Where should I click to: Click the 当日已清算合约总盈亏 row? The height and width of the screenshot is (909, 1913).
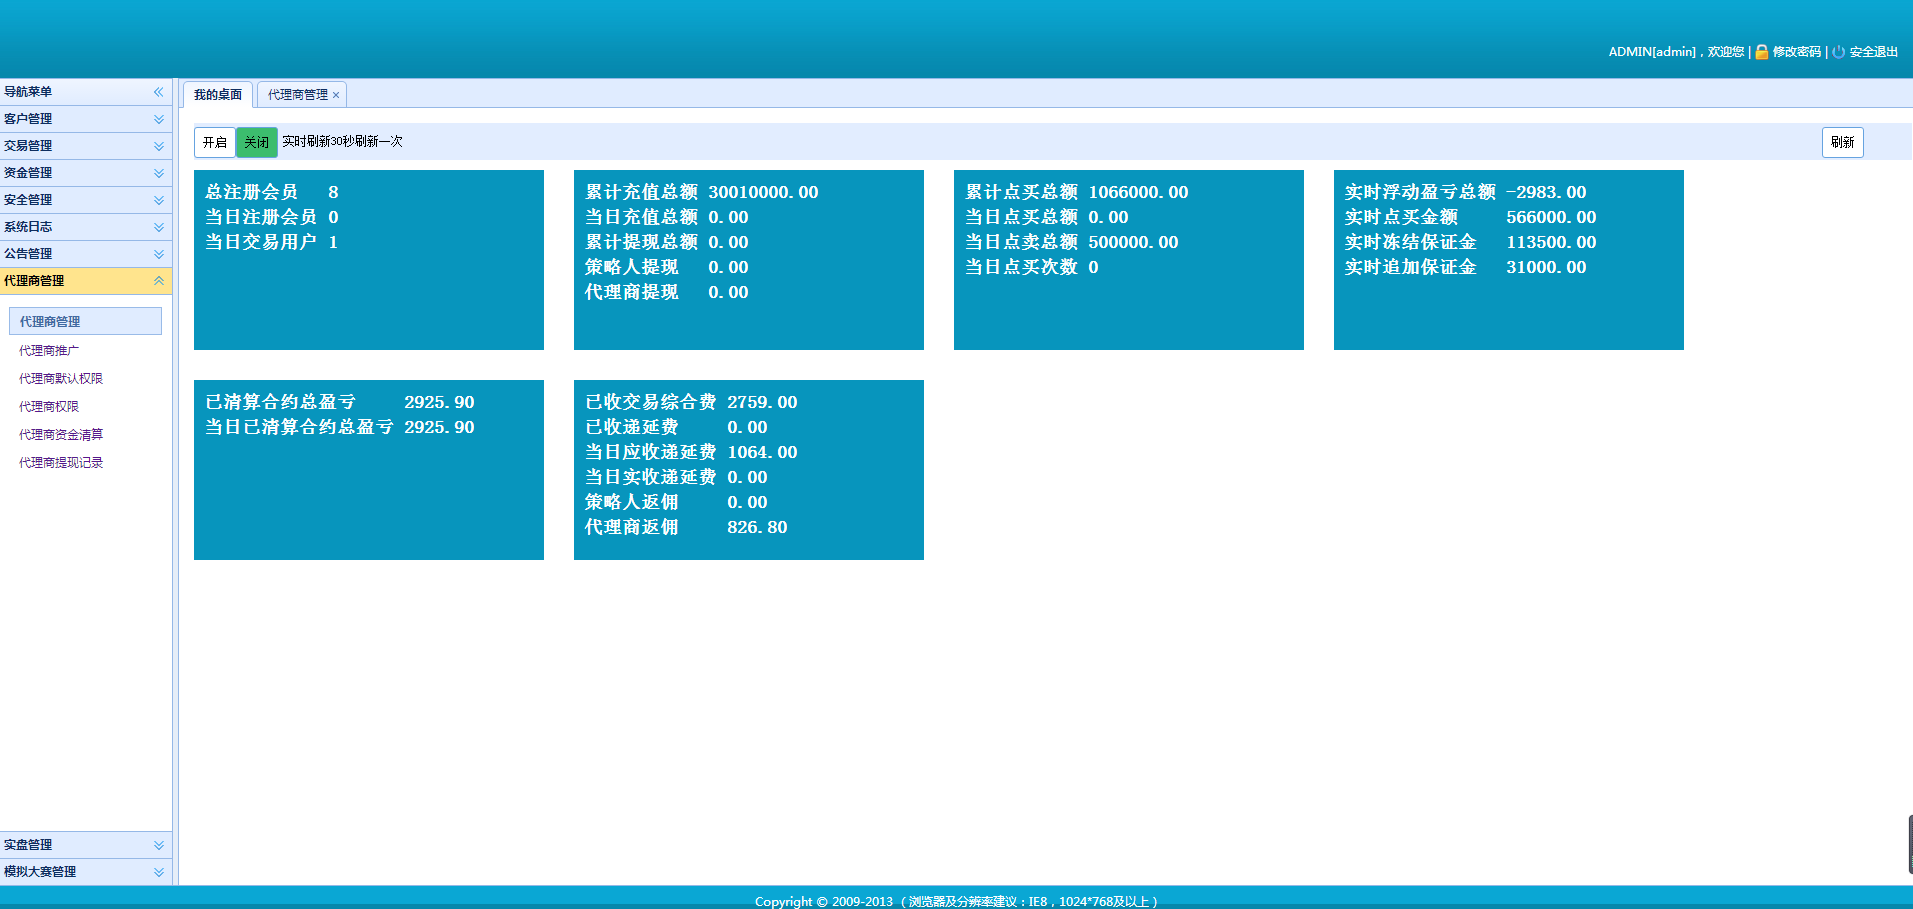340,427
